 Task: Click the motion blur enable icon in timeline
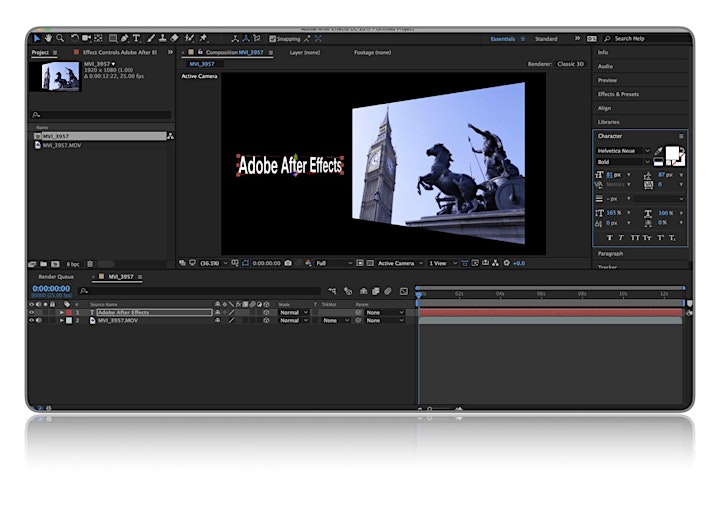pos(388,291)
